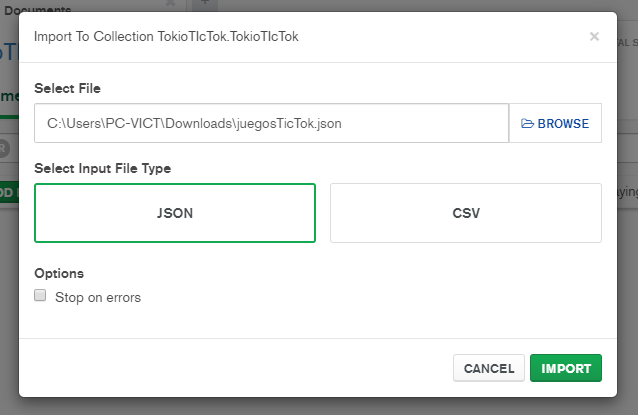Close the import dialog with the X
The width and height of the screenshot is (638, 415).
click(x=594, y=37)
